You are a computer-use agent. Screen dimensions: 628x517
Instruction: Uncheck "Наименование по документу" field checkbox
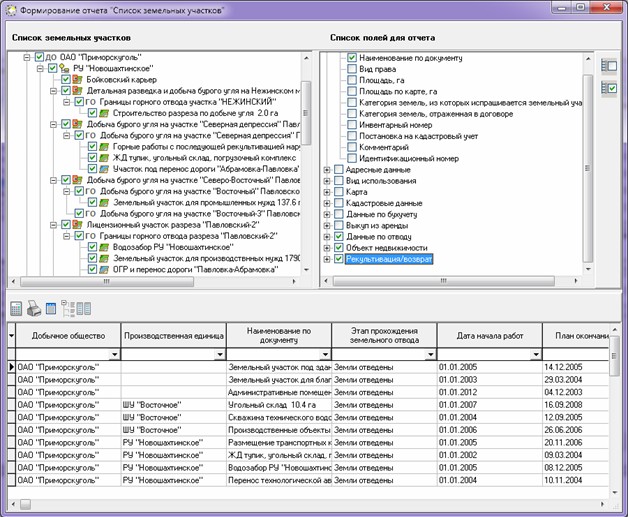click(x=352, y=60)
